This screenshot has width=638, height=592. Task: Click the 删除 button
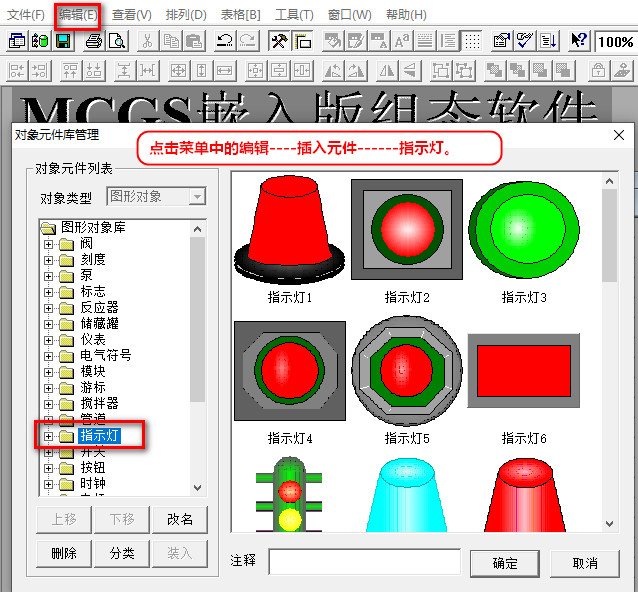tap(64, 553)
